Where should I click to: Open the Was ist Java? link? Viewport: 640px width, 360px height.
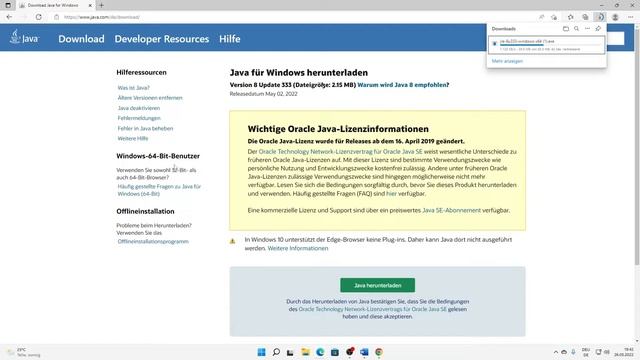point(133,88)
